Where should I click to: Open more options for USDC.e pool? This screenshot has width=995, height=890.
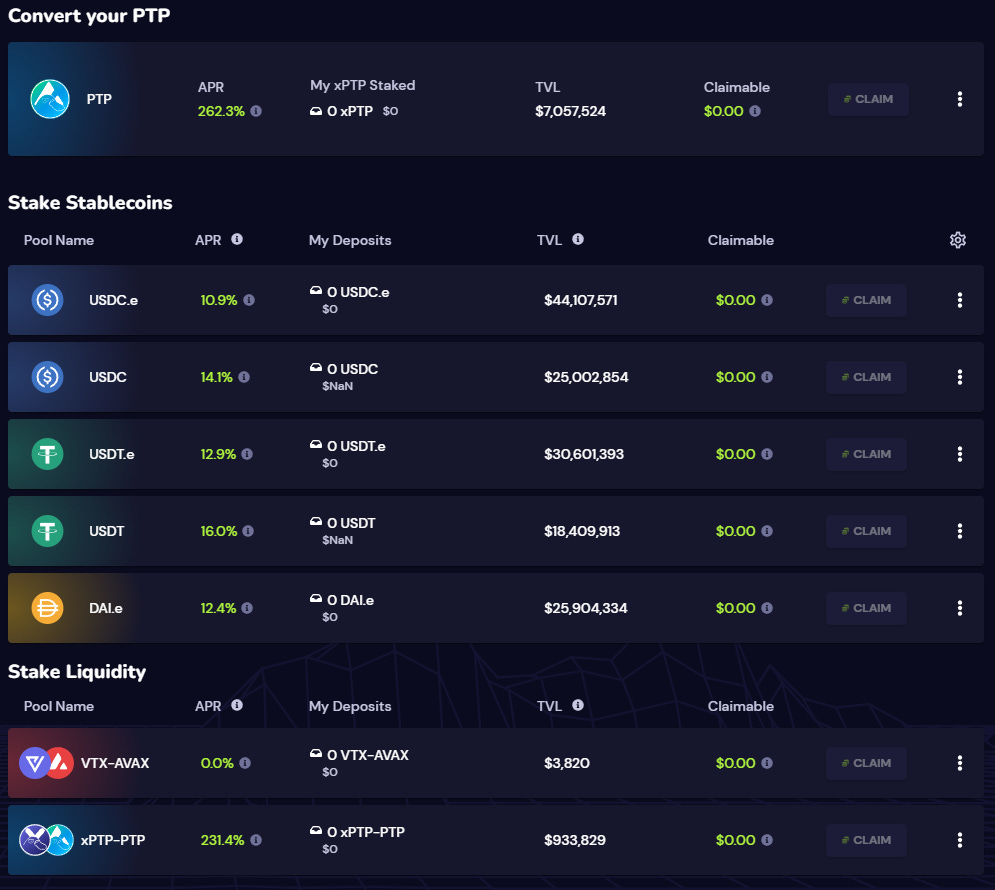tap(959, 300)
